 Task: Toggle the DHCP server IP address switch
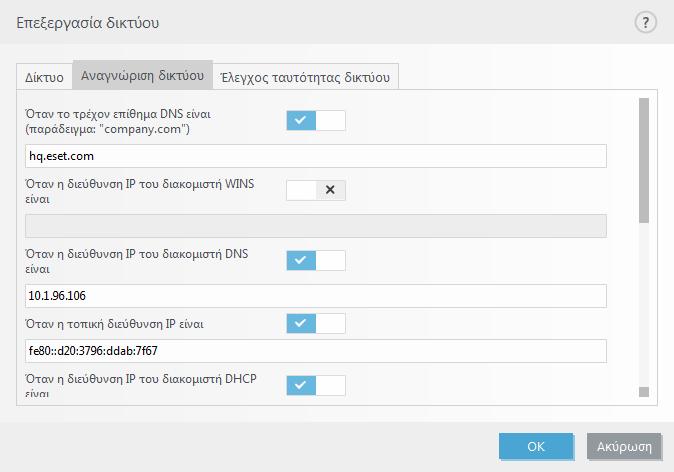pos(316,385)
